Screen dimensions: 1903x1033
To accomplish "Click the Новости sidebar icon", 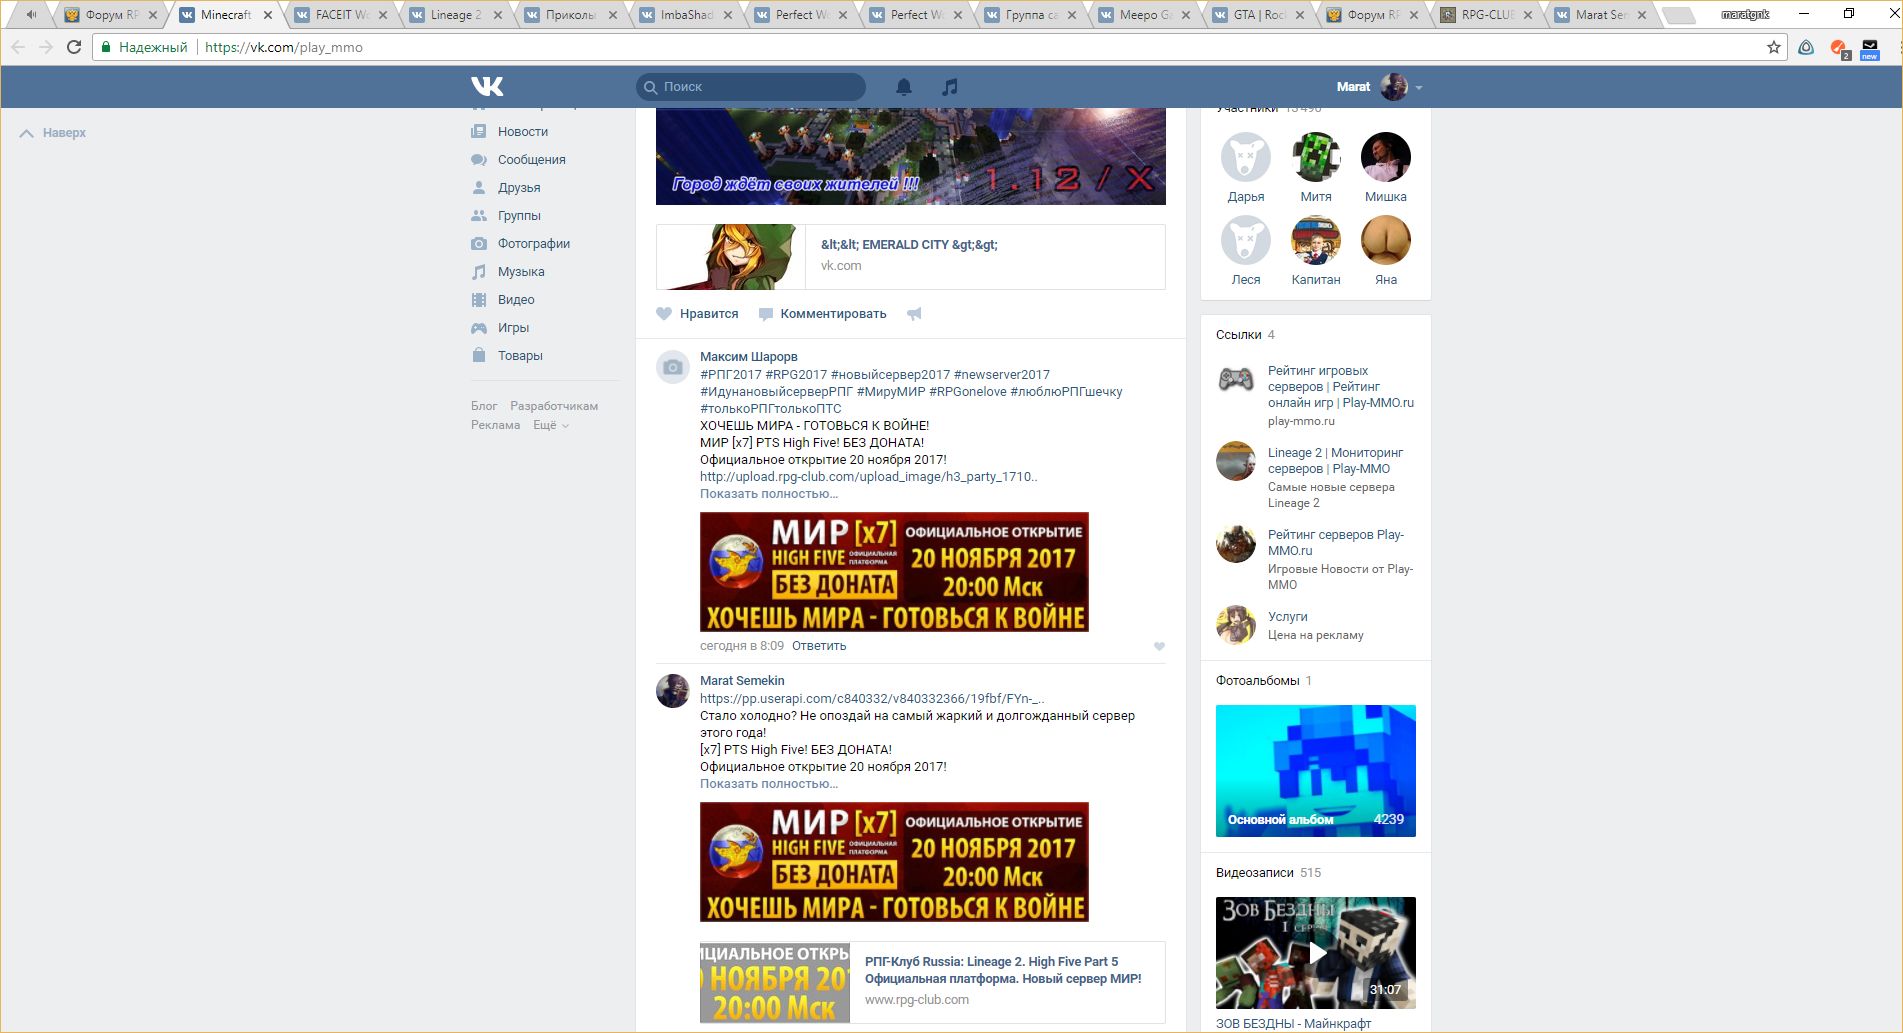I will click(479, 132).
